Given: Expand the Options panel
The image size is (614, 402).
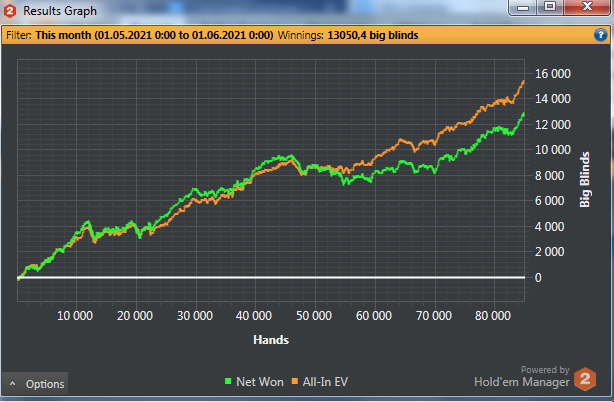Looking at the screenshot, I should (x=35, y=384).
